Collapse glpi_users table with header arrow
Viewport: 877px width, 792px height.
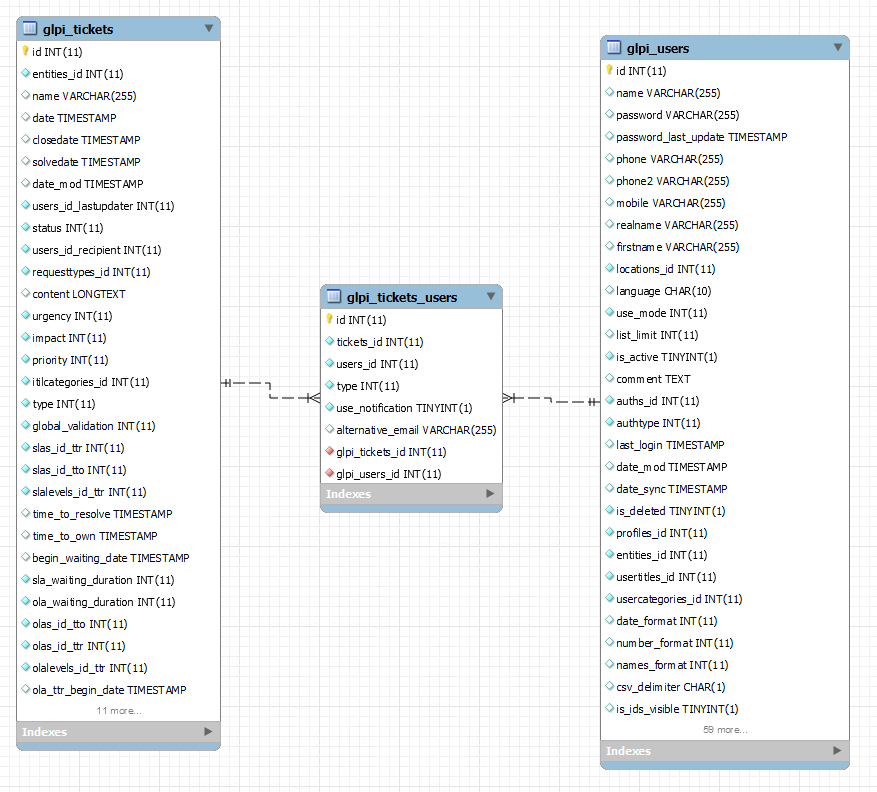coord(837,48)
